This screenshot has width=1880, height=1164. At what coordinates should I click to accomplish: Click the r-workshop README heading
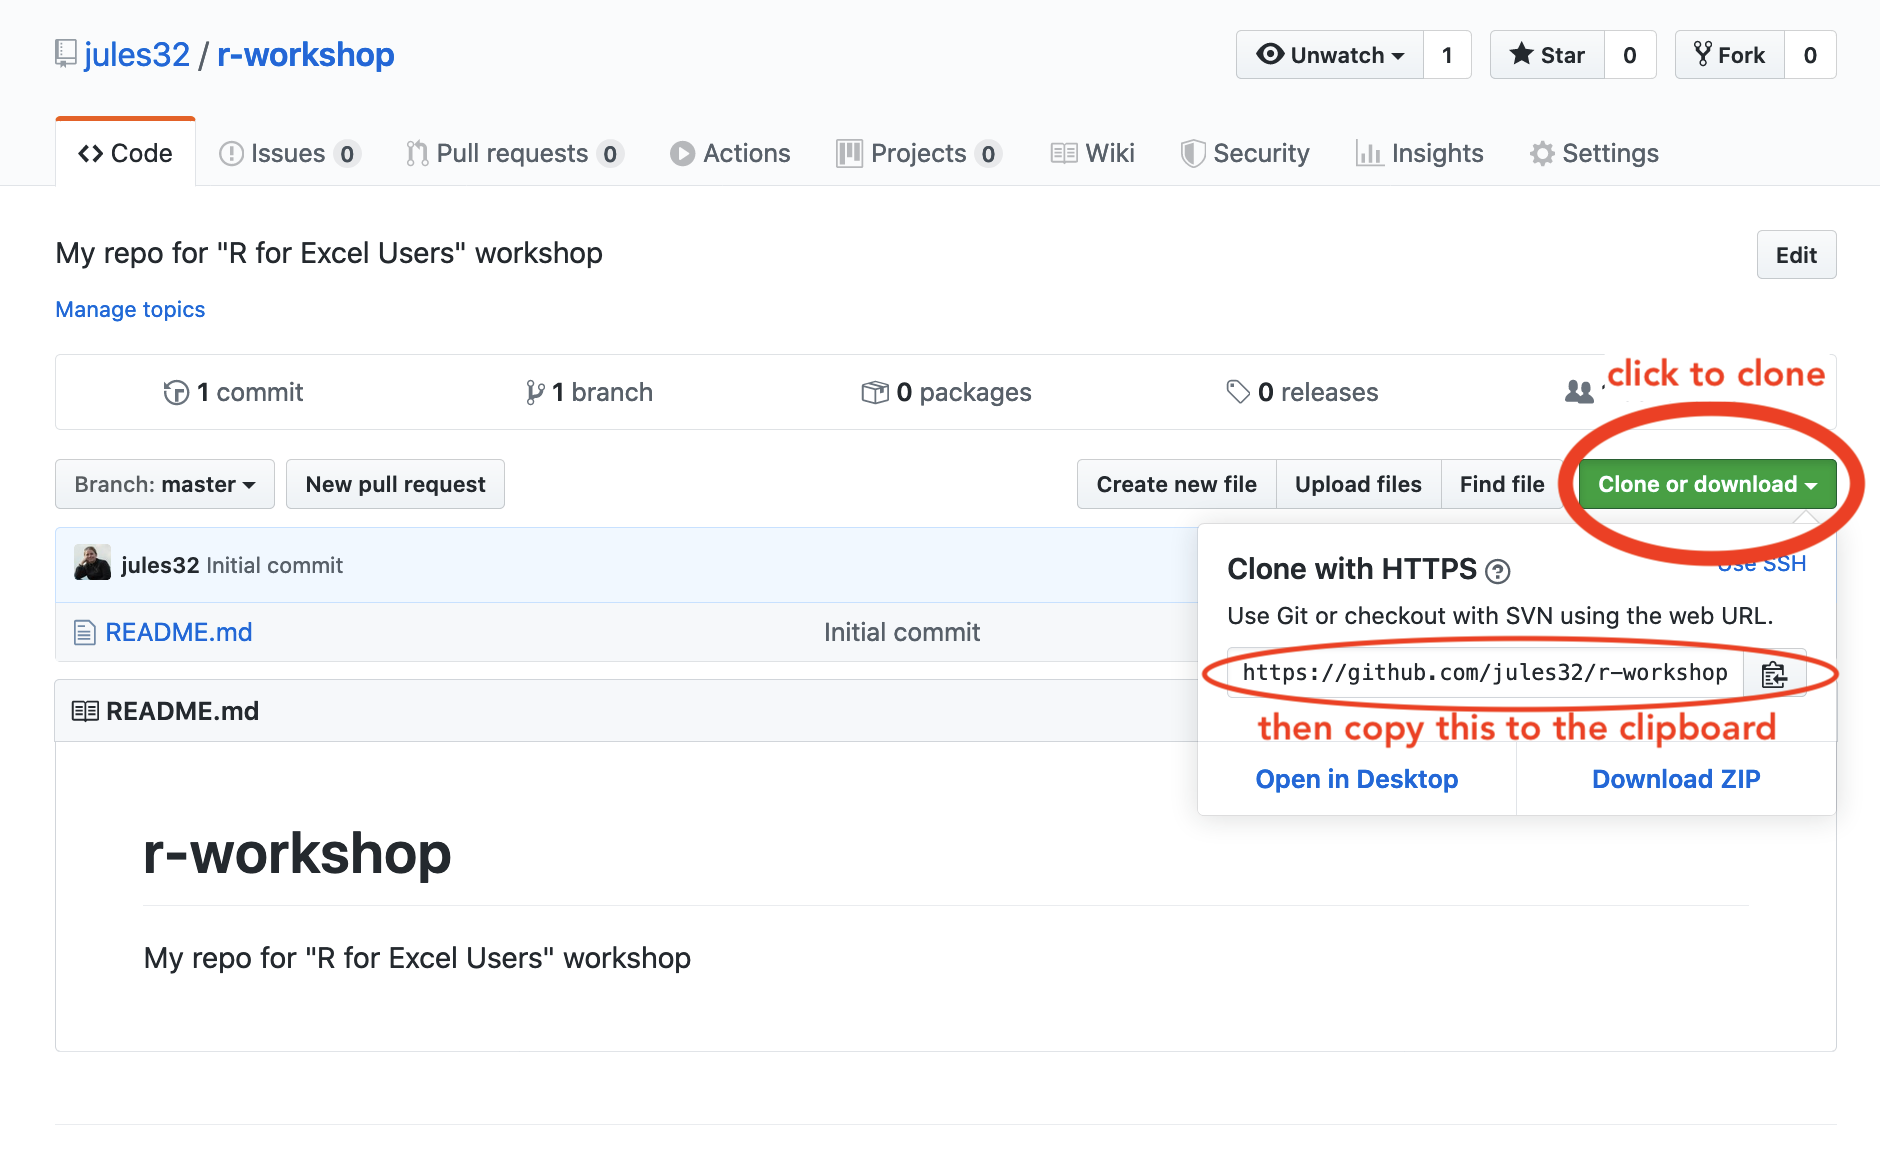(x=297, y=853)
